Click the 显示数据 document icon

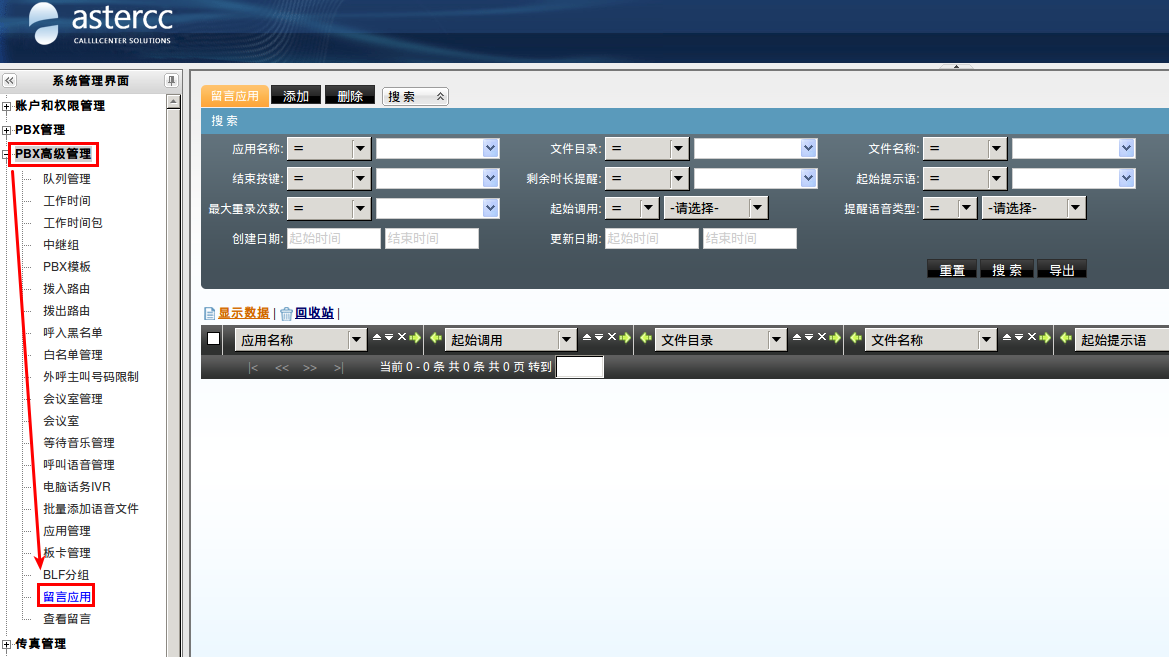(210, 313)
